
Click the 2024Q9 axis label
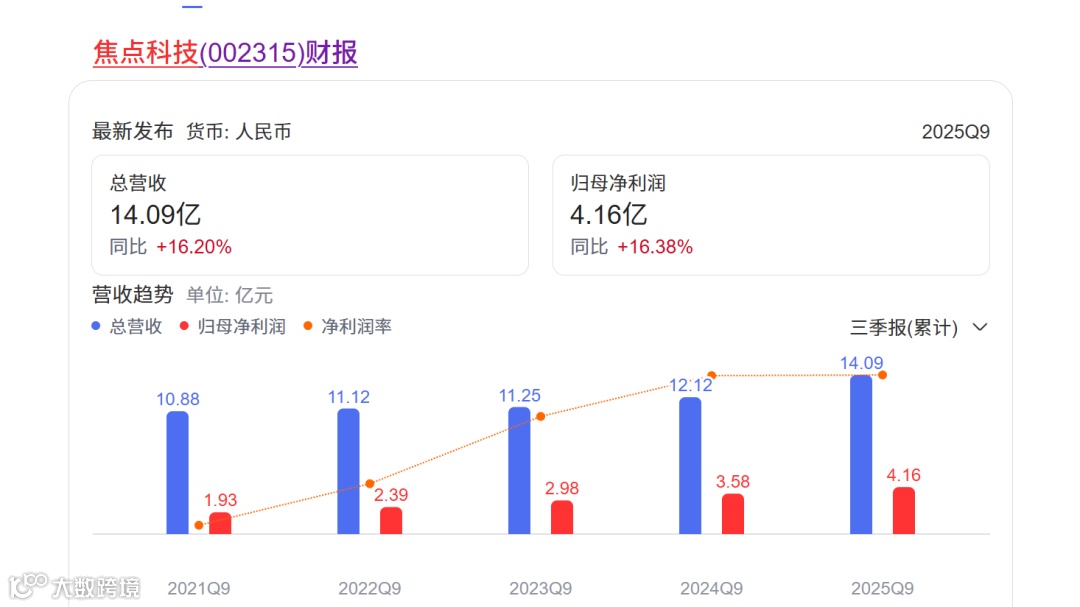point(712,588)
